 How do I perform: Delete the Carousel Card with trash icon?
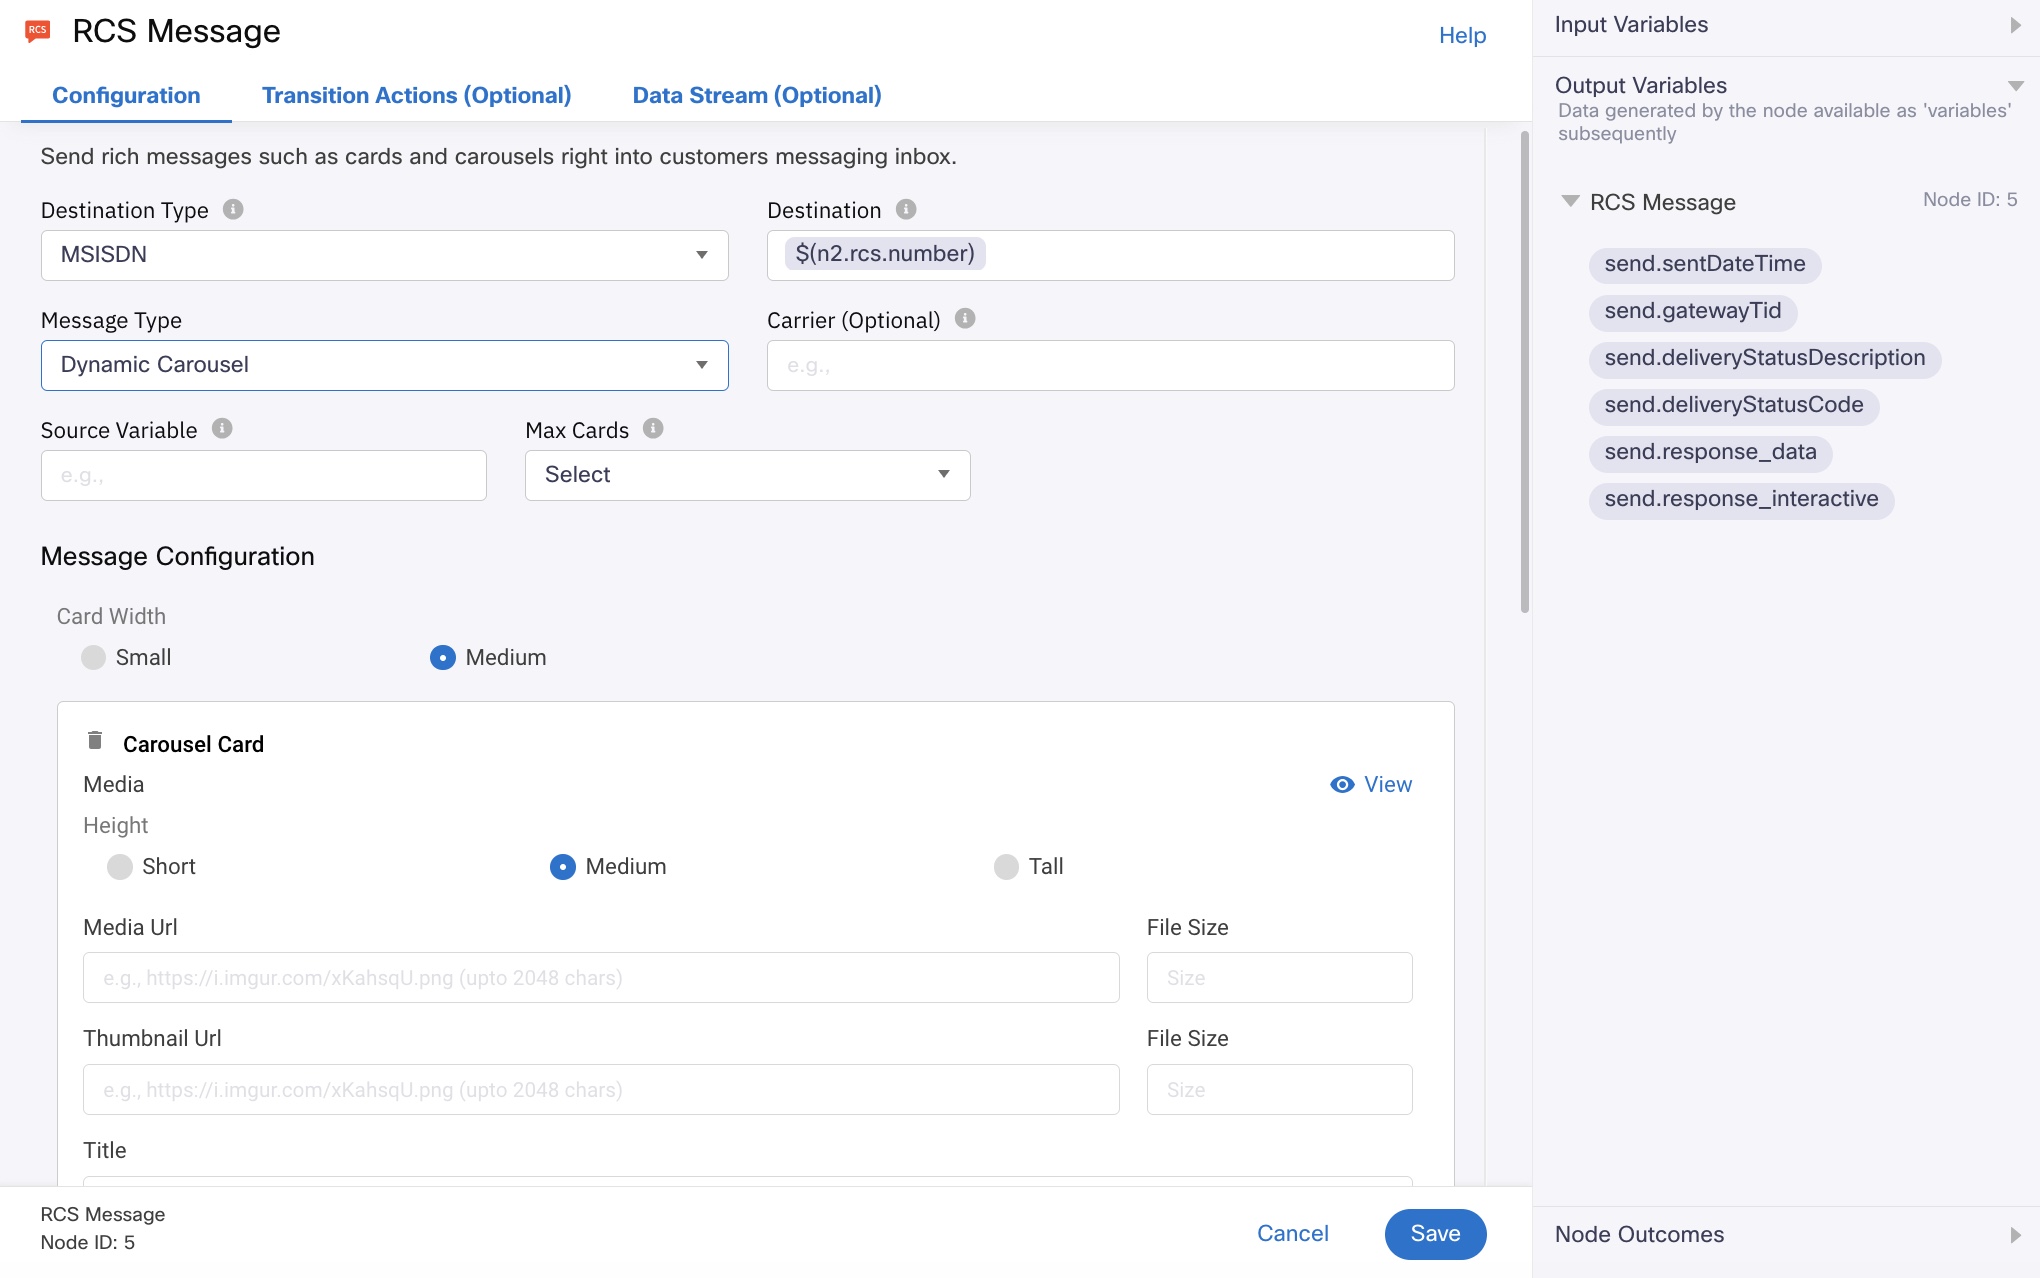pyautogui.click(x=95, y=740)
